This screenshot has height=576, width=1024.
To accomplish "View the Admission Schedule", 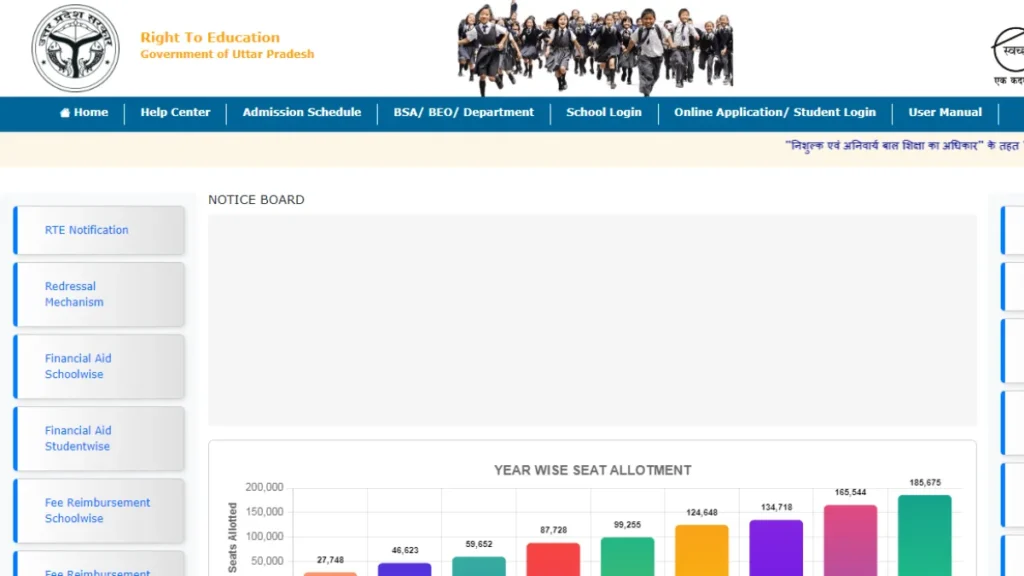I will 301,113.
